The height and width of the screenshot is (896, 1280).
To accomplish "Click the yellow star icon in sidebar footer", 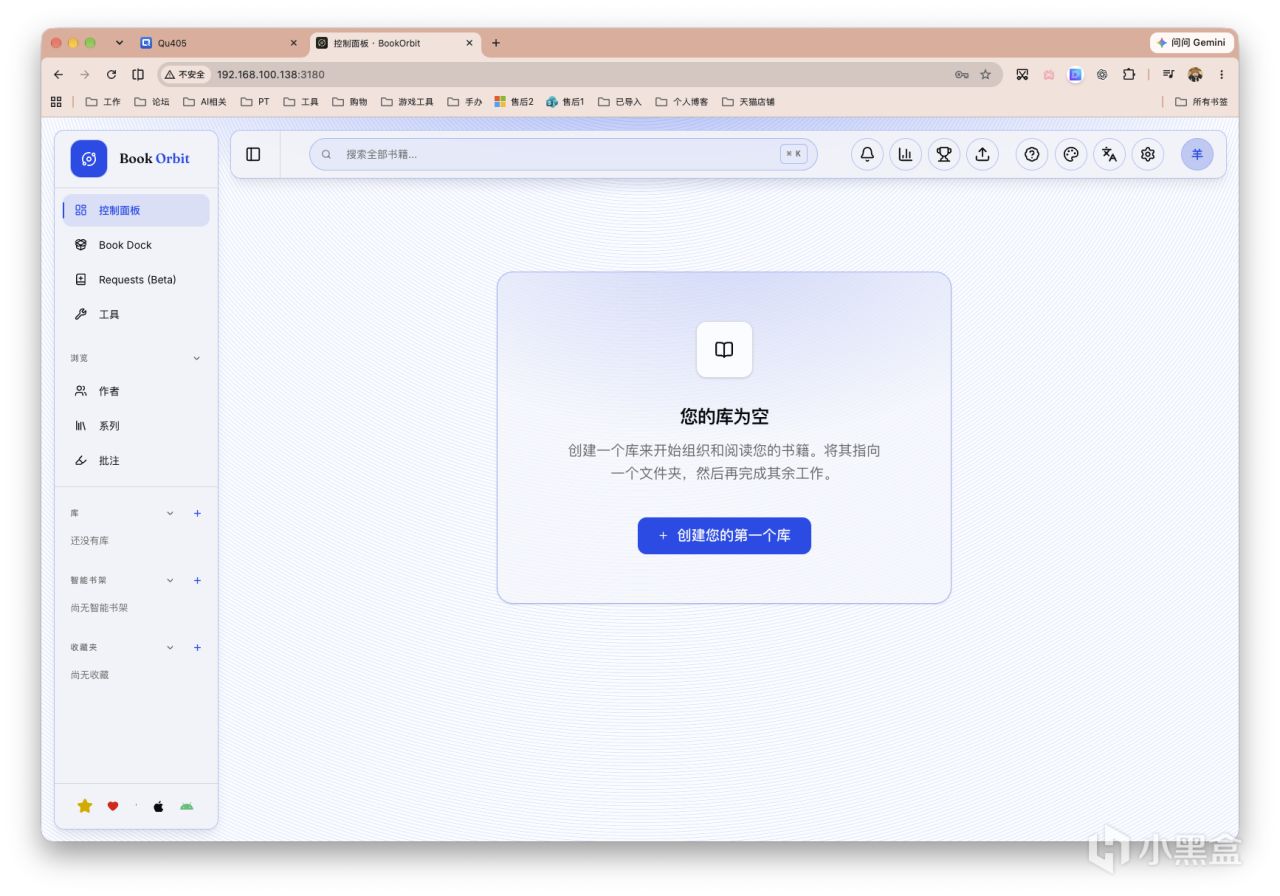I will pos(85,806).
